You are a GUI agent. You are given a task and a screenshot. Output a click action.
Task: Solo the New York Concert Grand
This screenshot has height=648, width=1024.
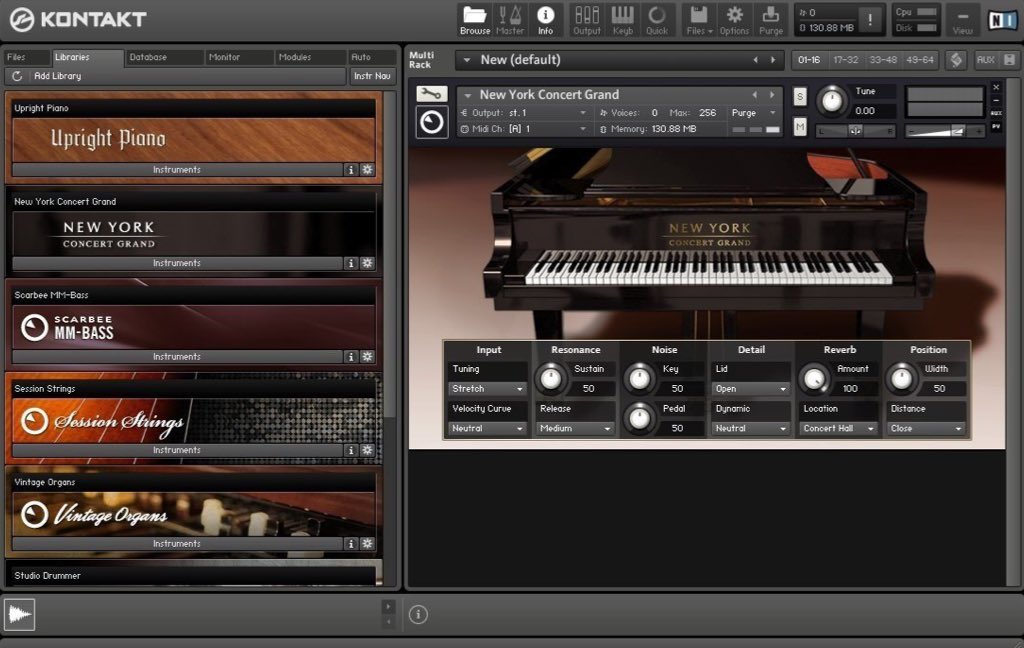tap(800, 96)
